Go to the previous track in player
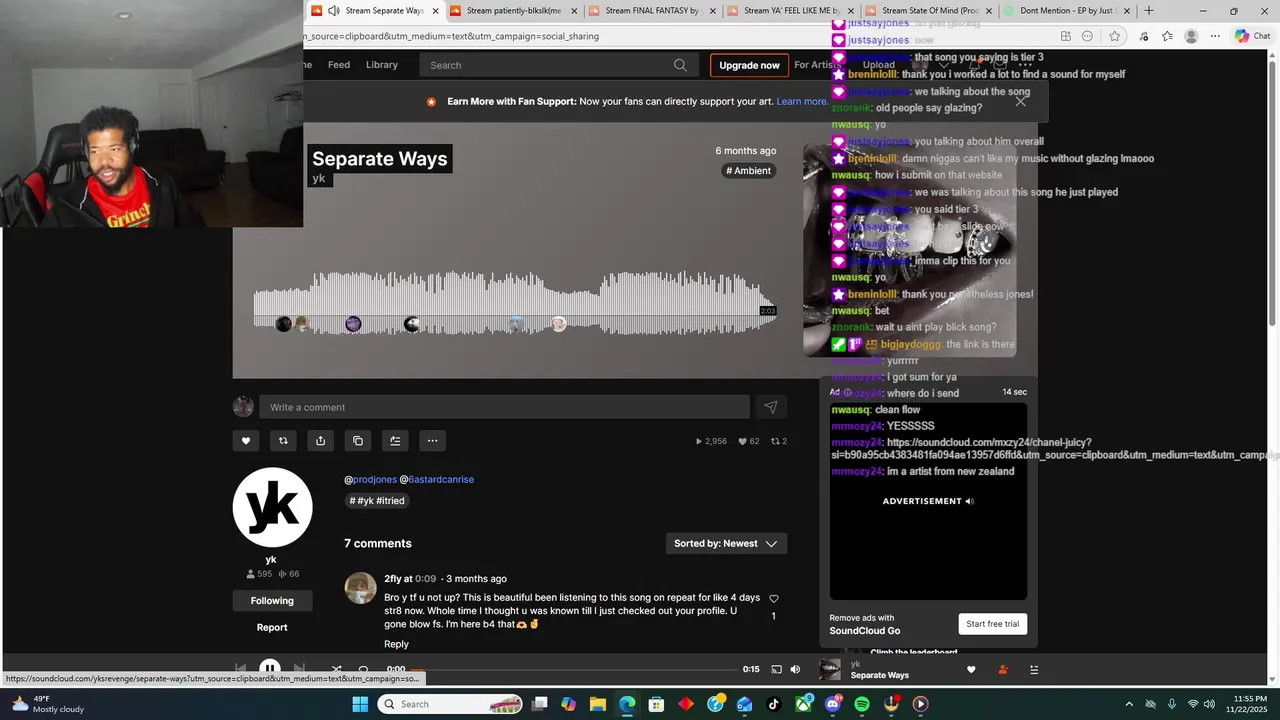 tap(240, 669)
